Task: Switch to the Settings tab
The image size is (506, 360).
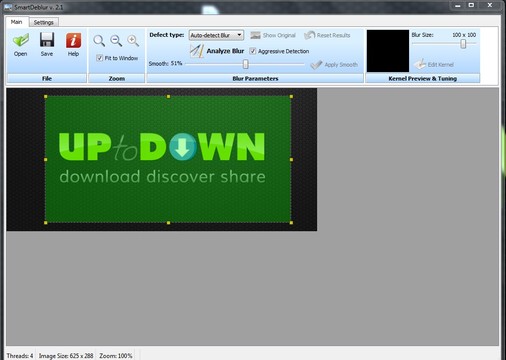Action: [44, 22]
